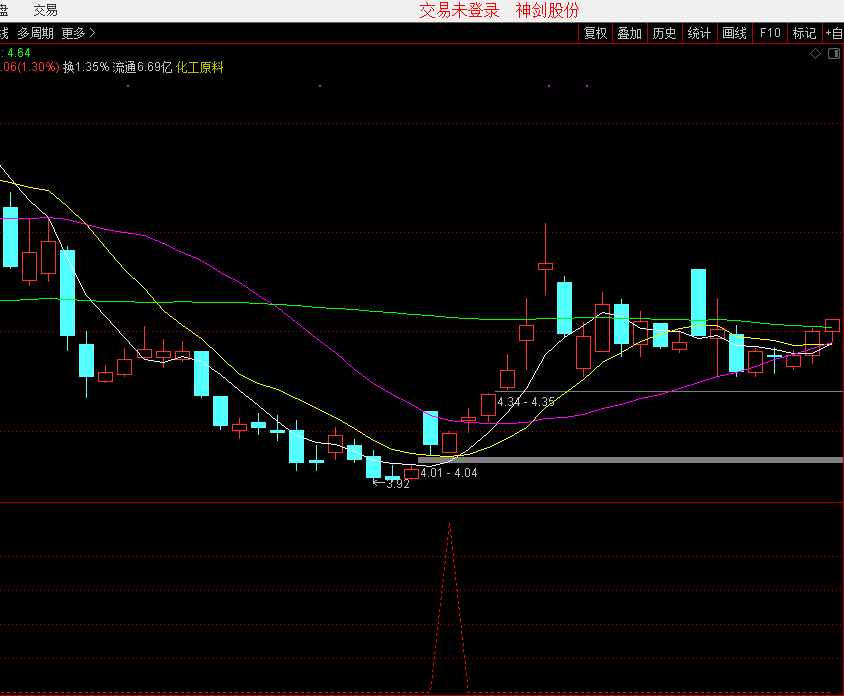
Task: Click the diamond icon above the chart
Action: pos(815,53)
